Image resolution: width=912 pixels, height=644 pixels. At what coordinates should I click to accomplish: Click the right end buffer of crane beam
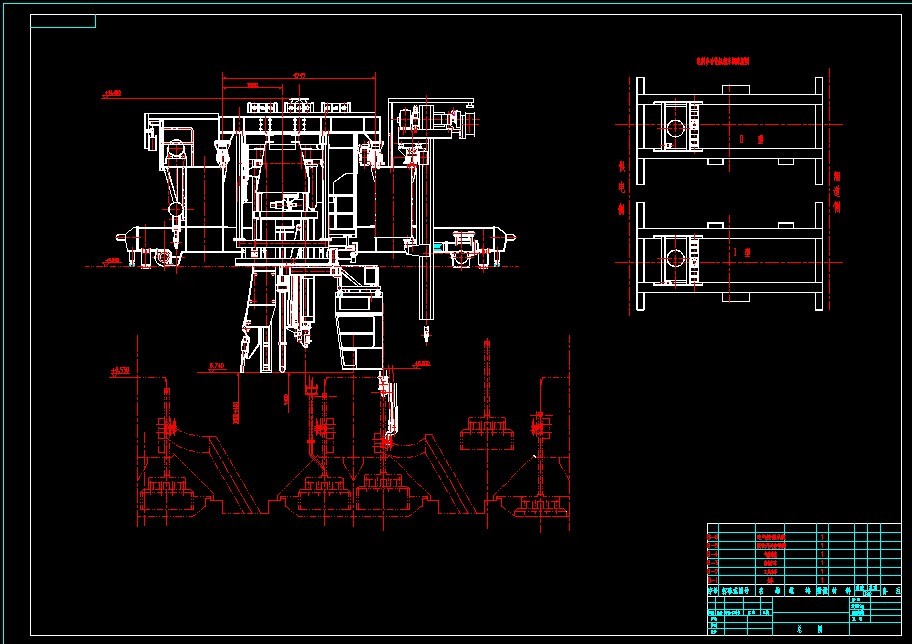(509, 238)
